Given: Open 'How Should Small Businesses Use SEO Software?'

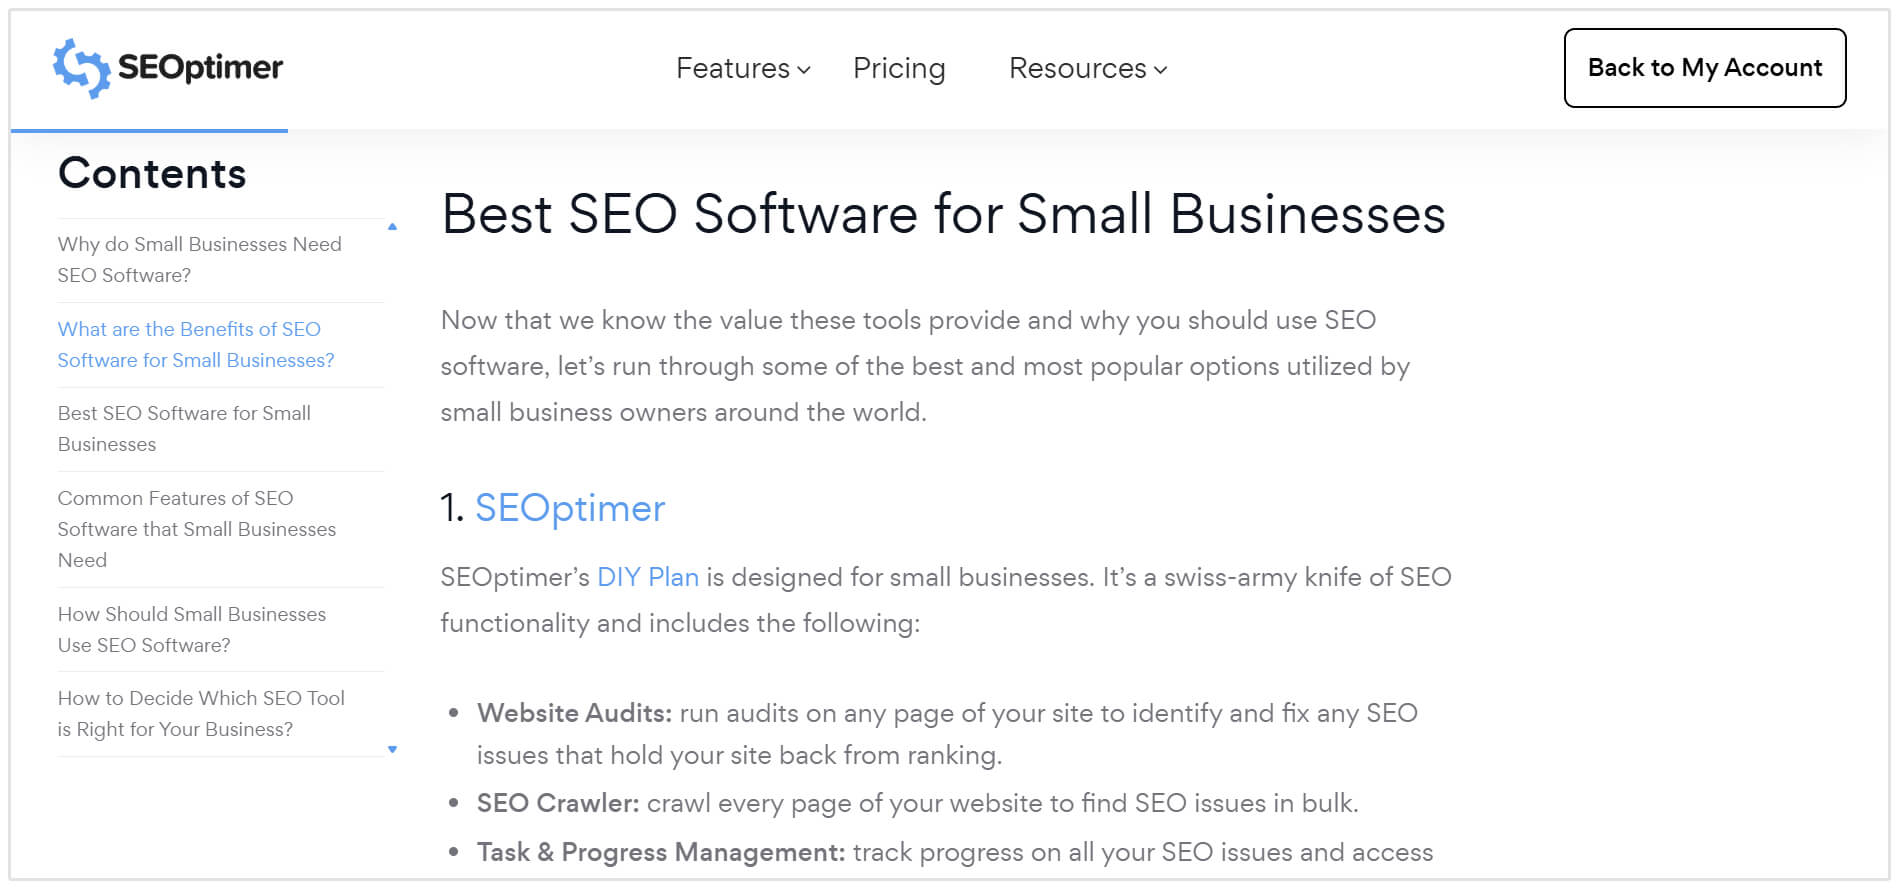Looking at the screenshot, I should point(192,629).
